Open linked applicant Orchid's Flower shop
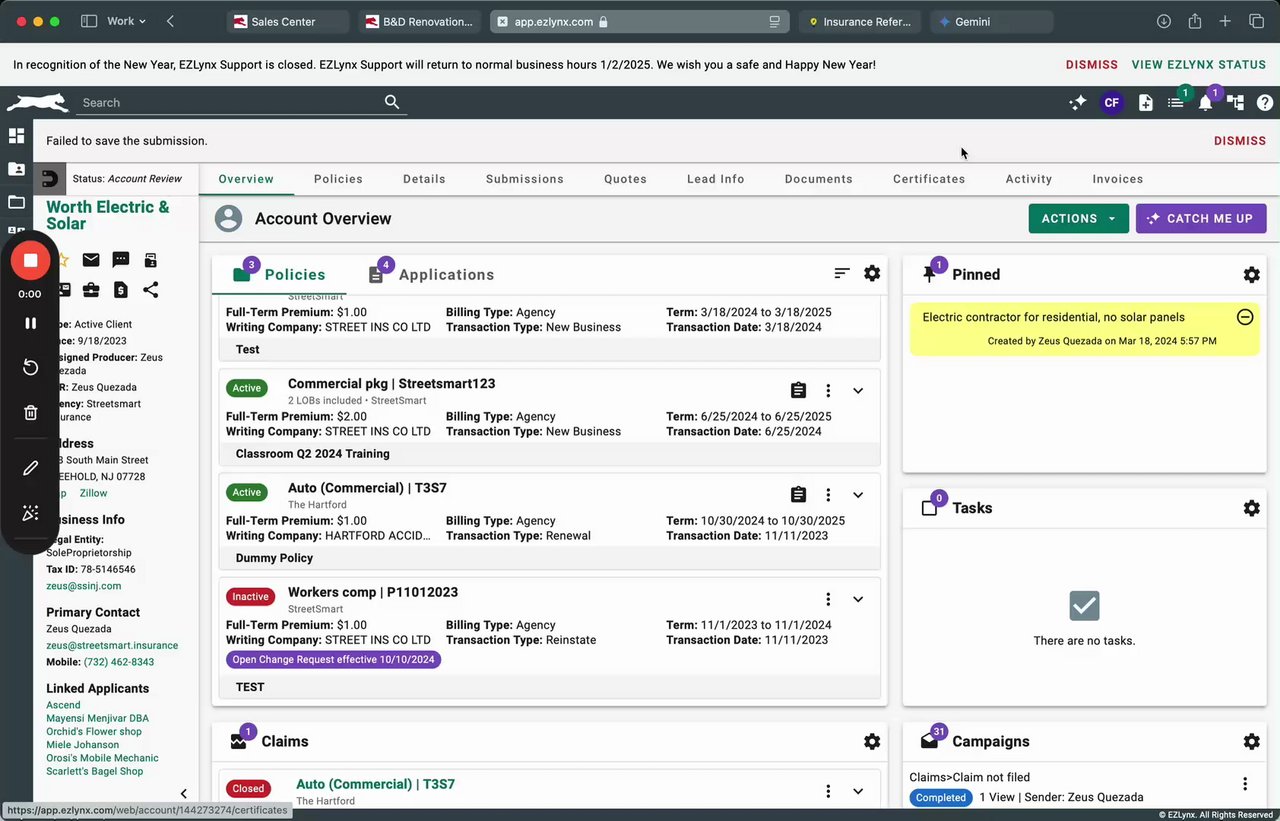This screenshot has height=821, width=1280. click(94, 731)
